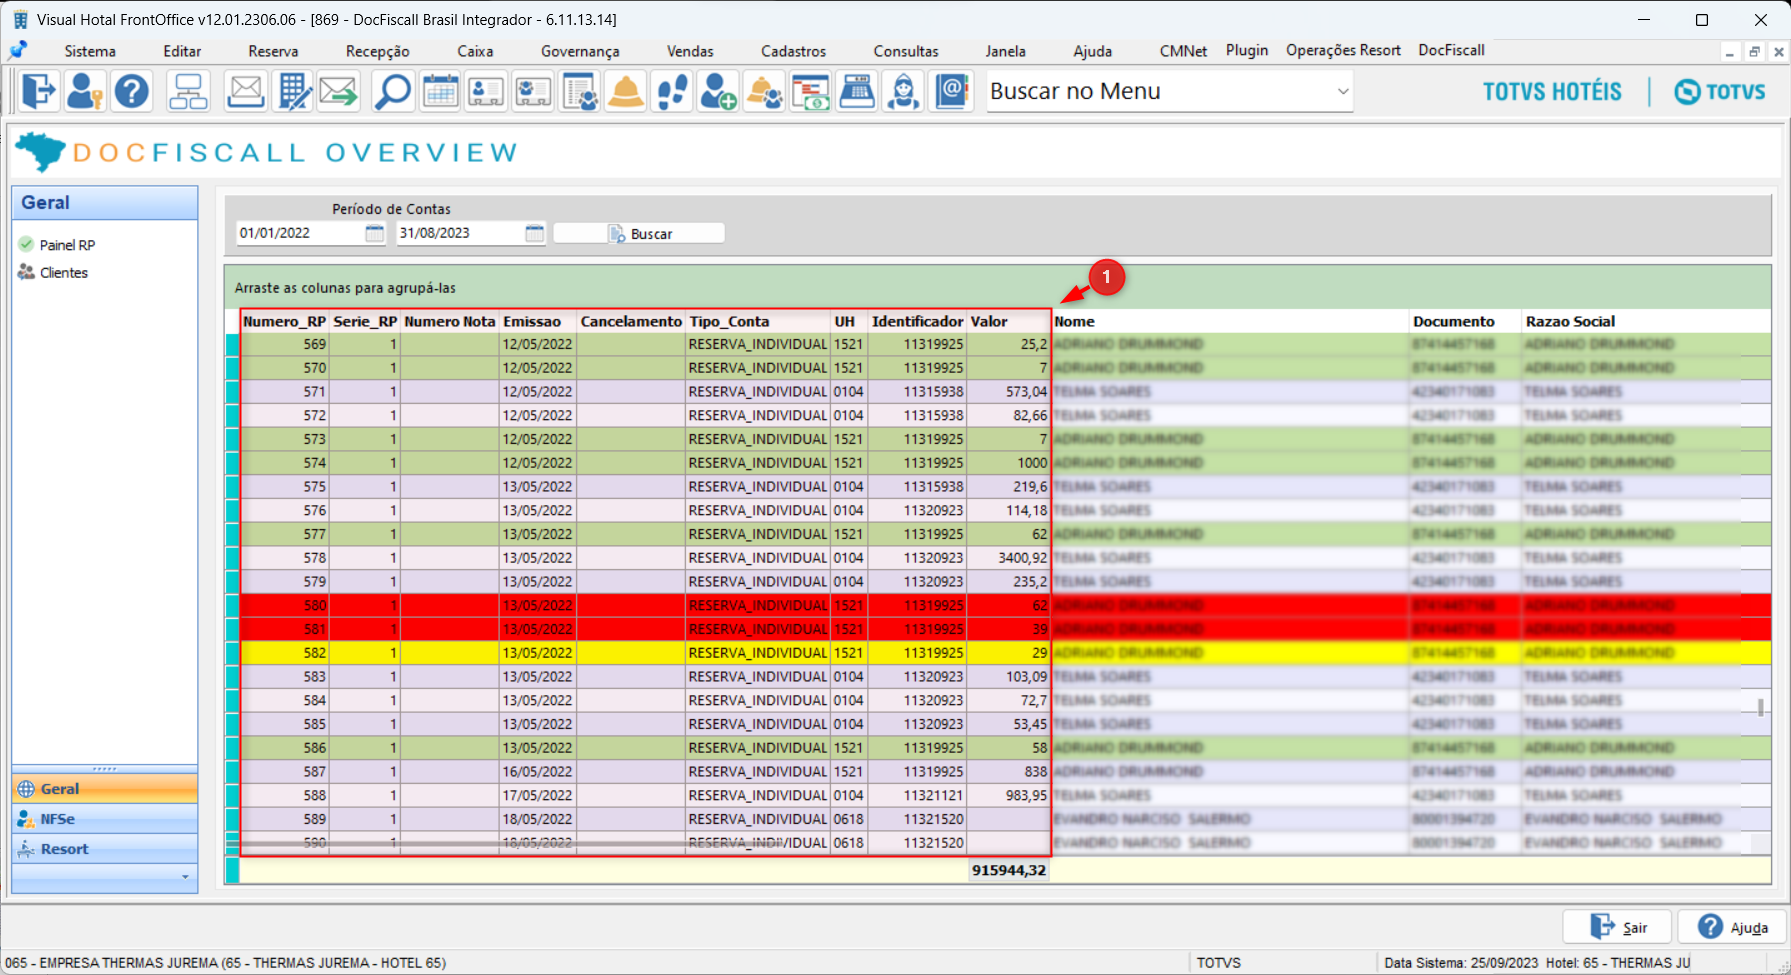Select the cell with value 573,04

[1008, 392]
